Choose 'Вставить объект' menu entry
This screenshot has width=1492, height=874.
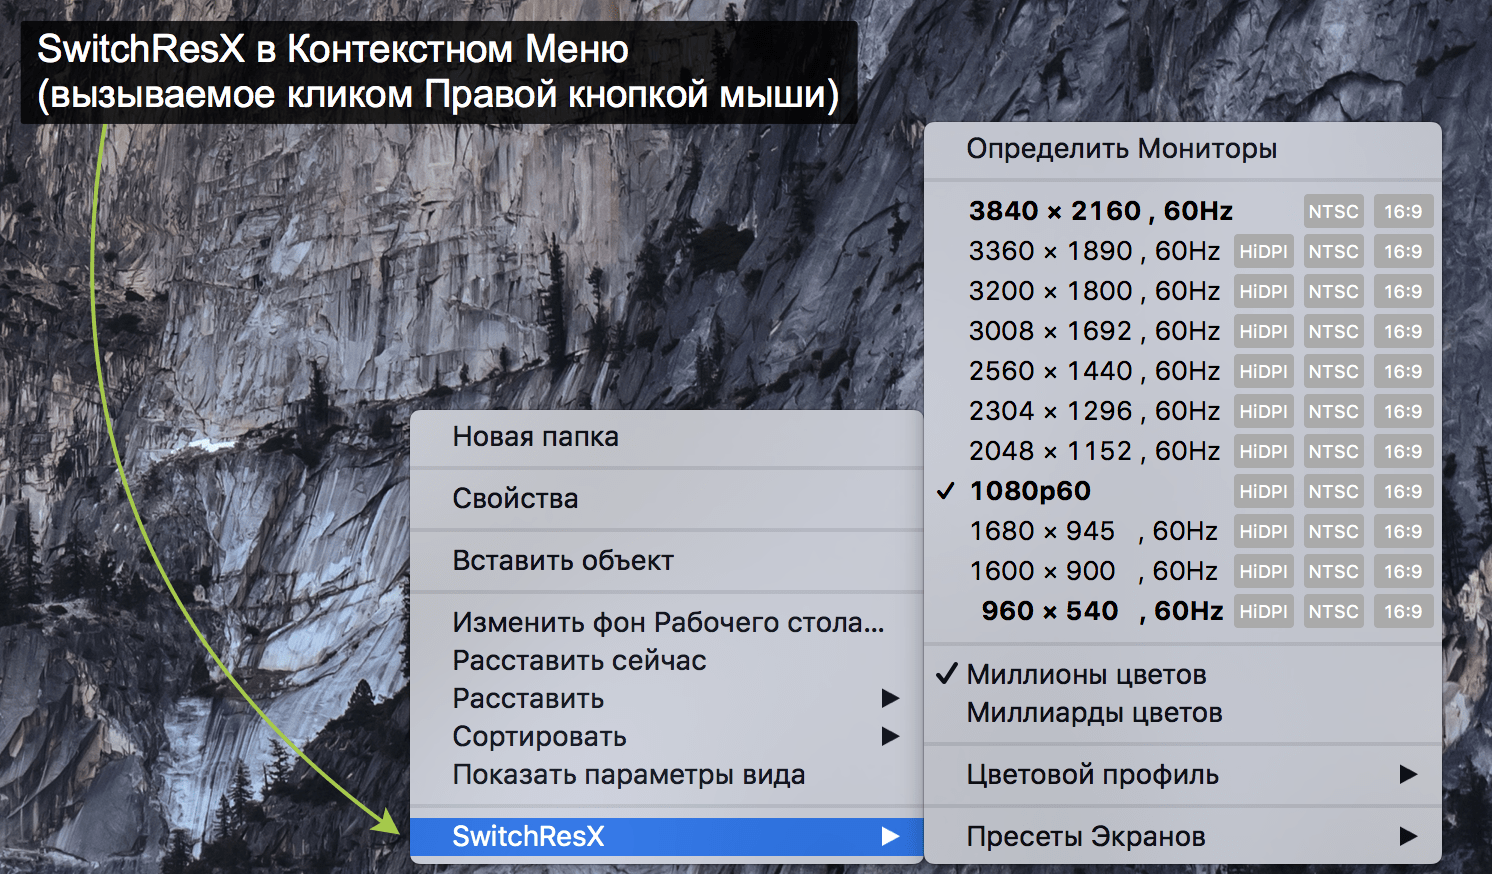click(x=666, y=561)
